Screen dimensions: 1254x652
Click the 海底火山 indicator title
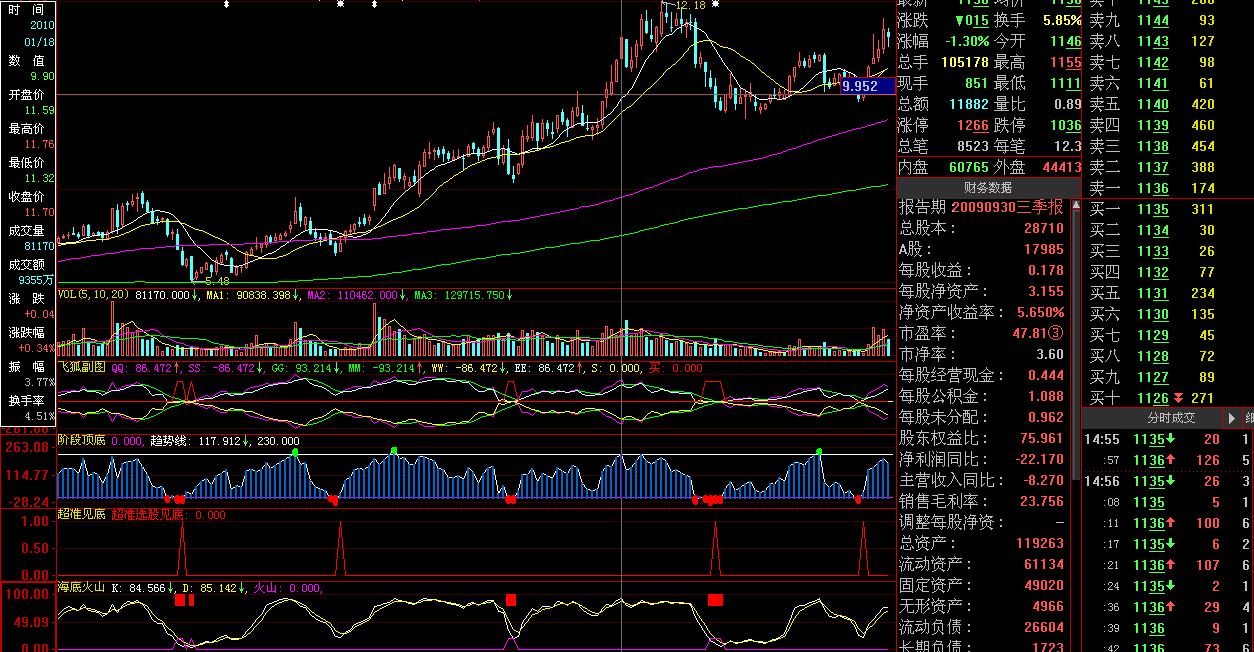point(82,588)
